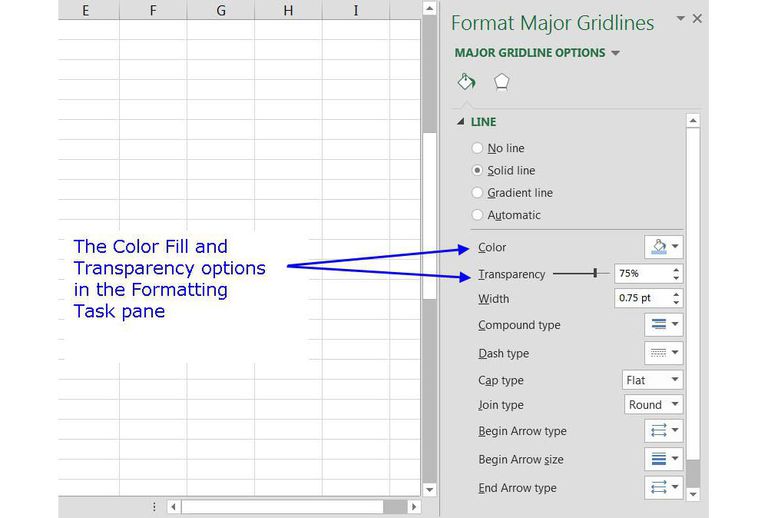This screenshot has height=518, width=768.
Task: Select the Gradient line option
Action: [512, 193]
